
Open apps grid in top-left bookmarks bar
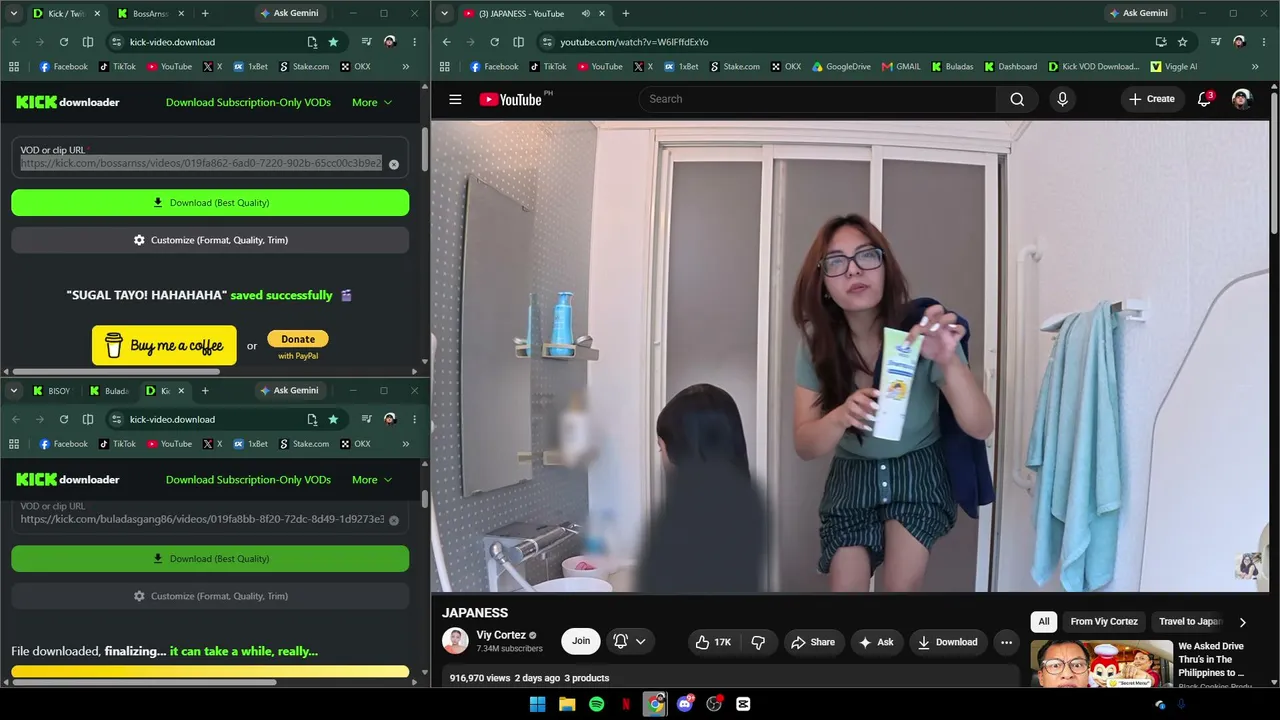14,67
